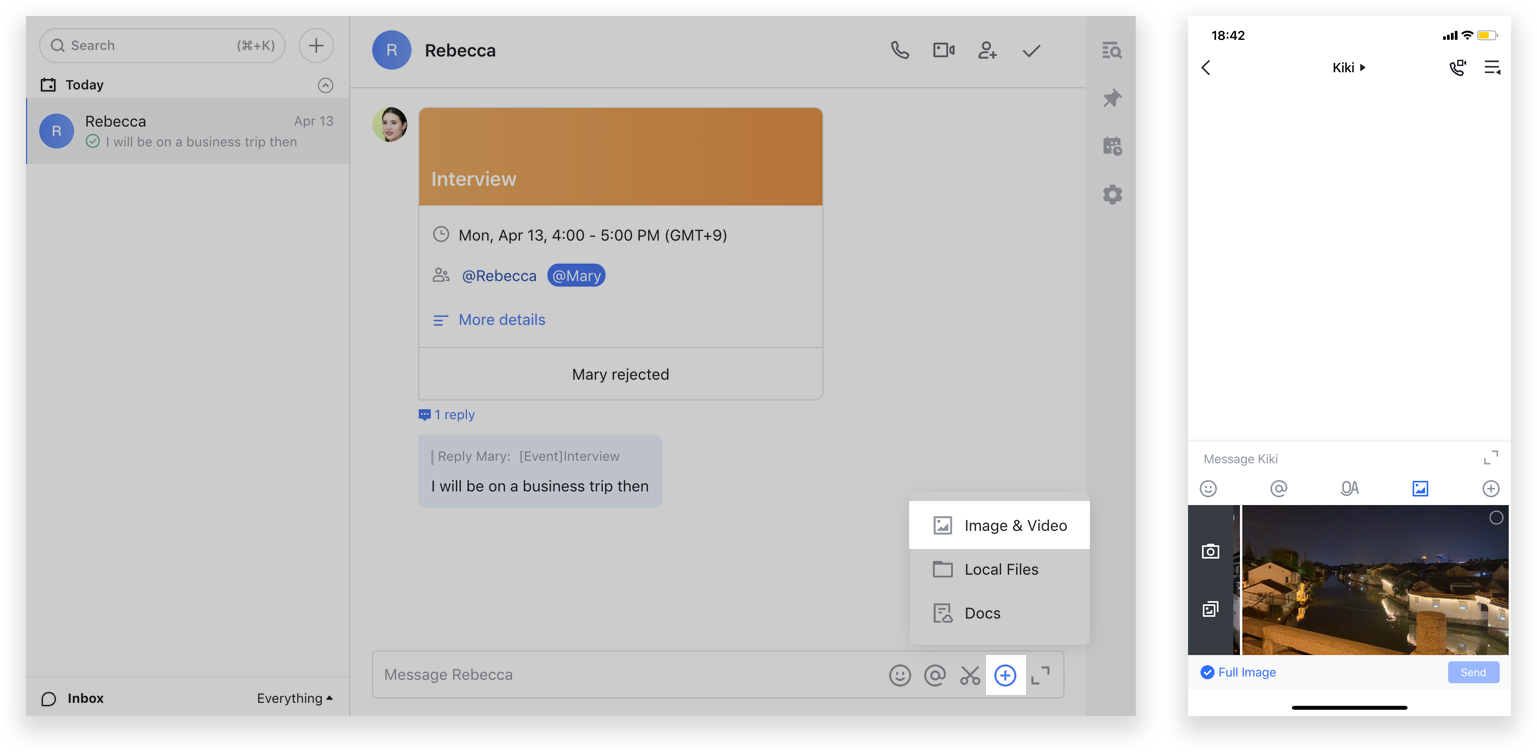
Task: Open the Everything filter dropdown
Action: tap(294, 698)
